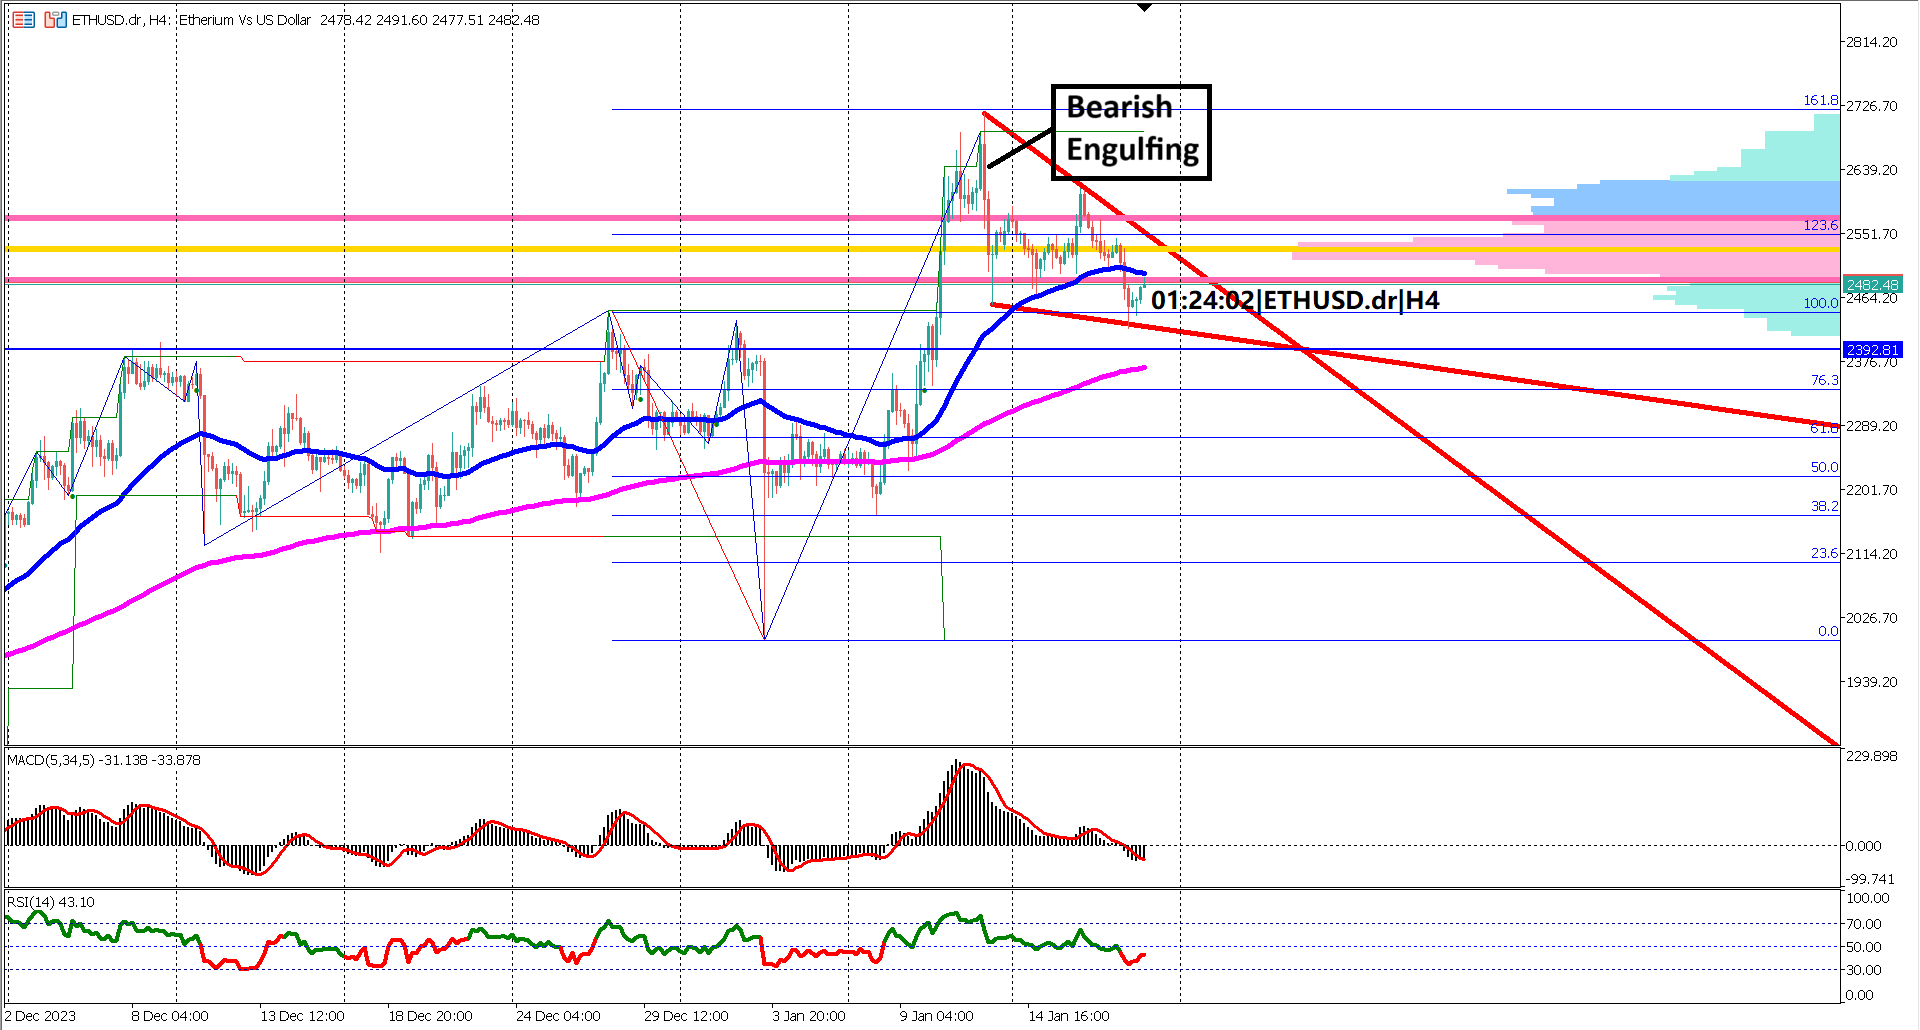Click the 8 Dec 04:00 axis timestamp

tap(170, 1015)
